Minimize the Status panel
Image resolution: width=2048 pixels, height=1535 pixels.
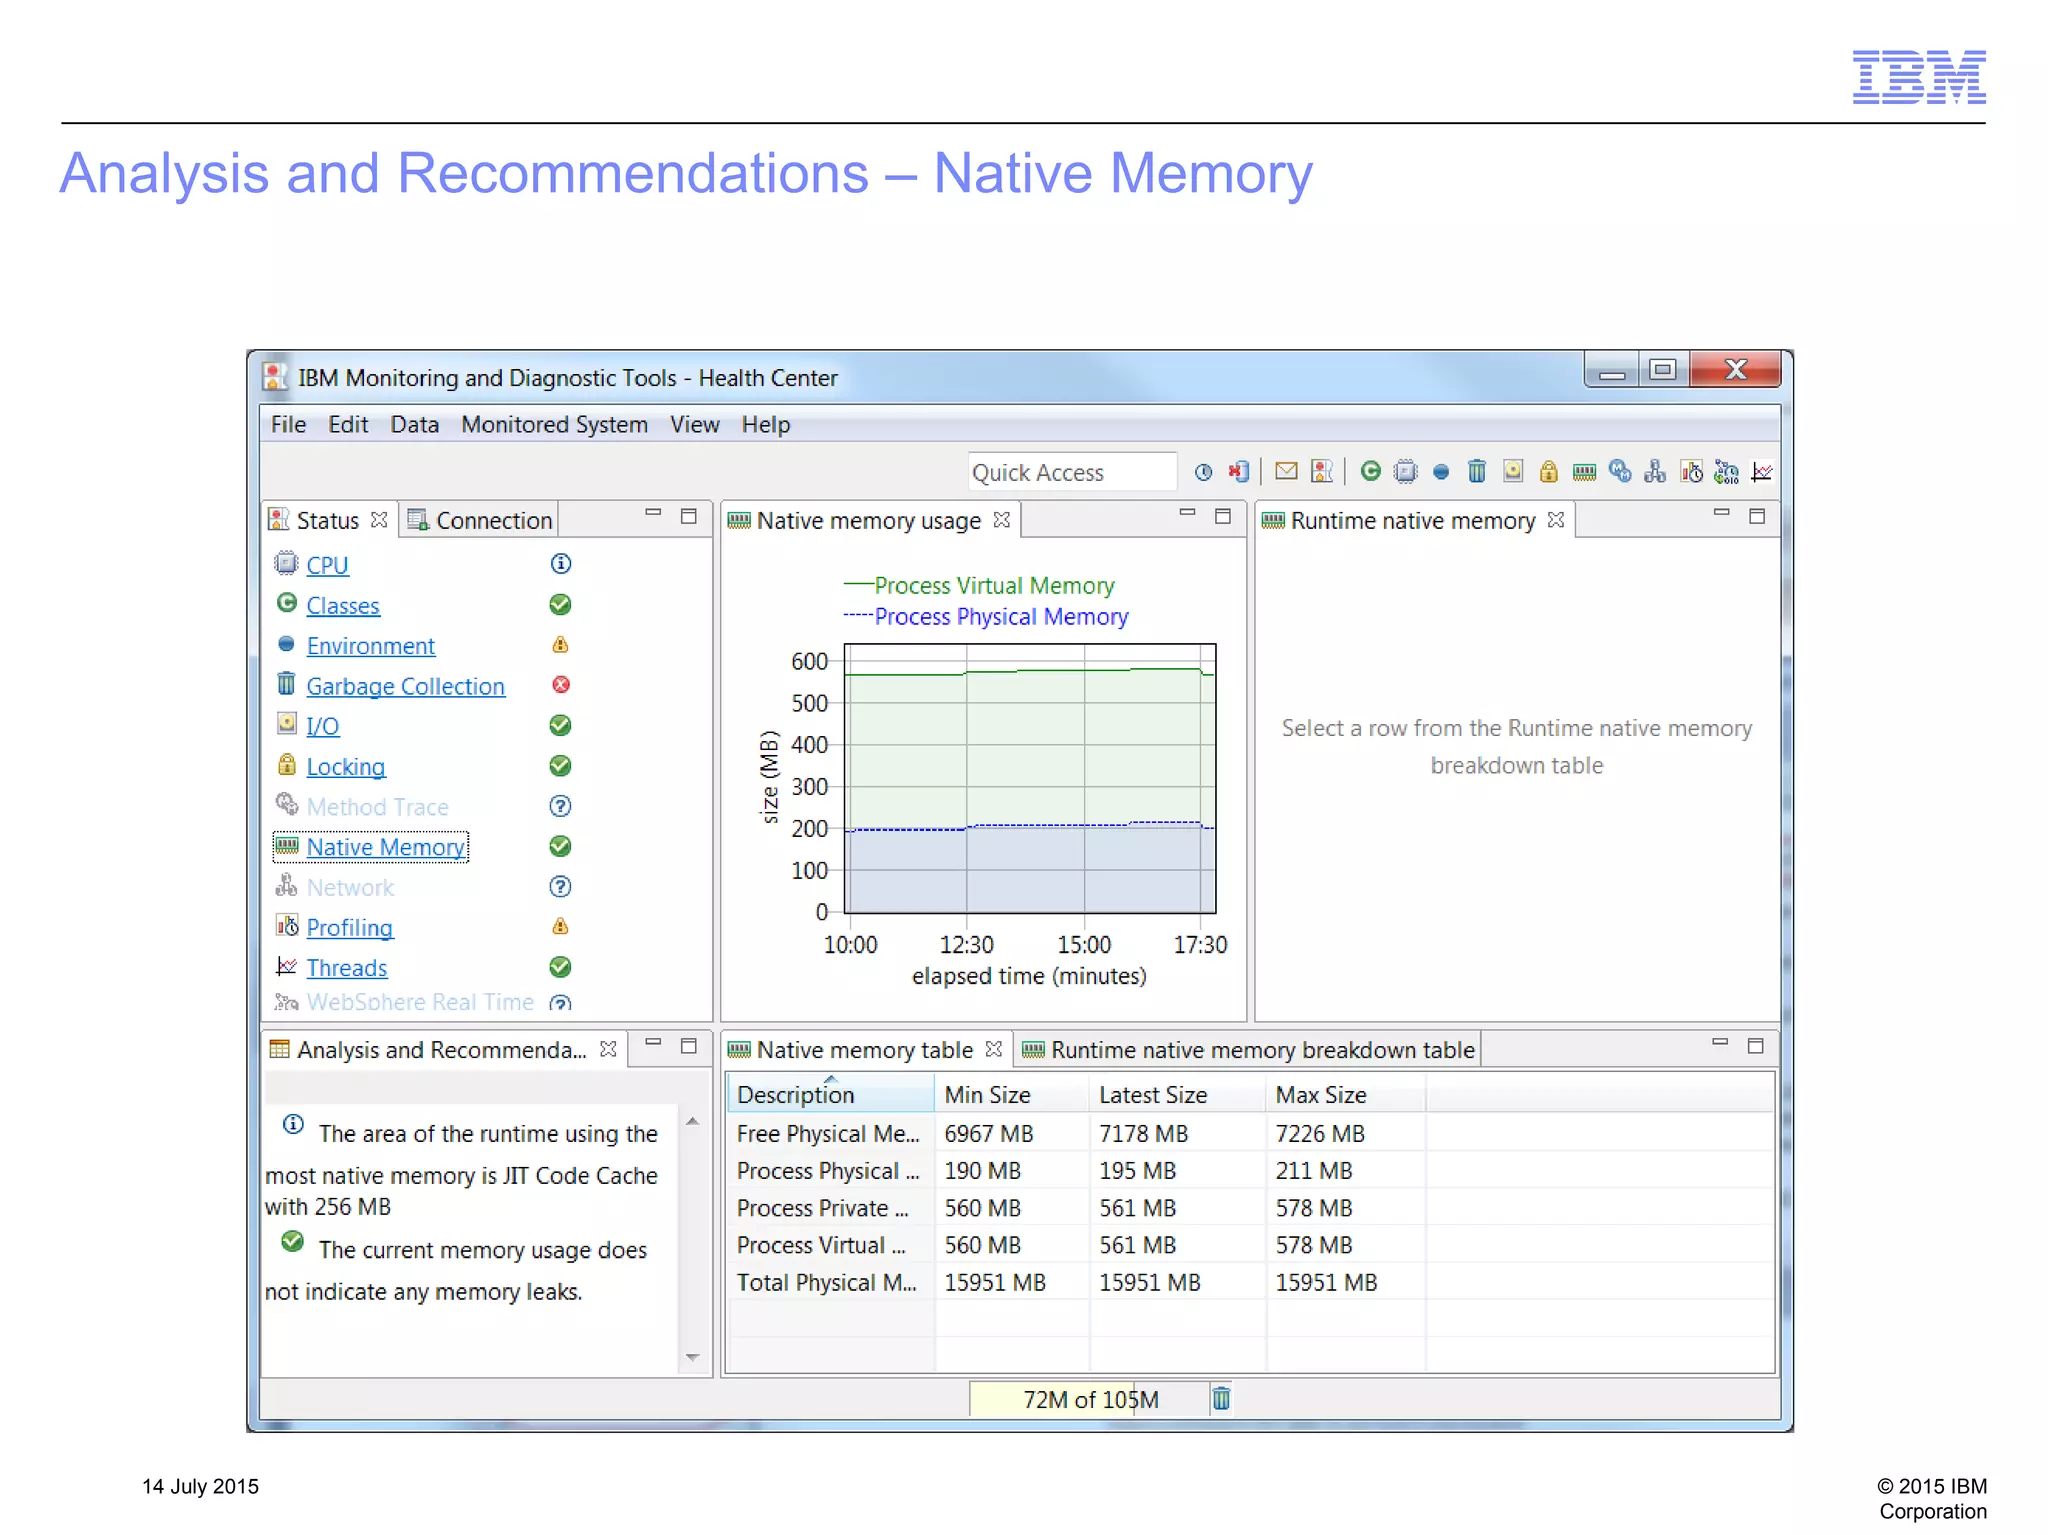pos(653,513)
